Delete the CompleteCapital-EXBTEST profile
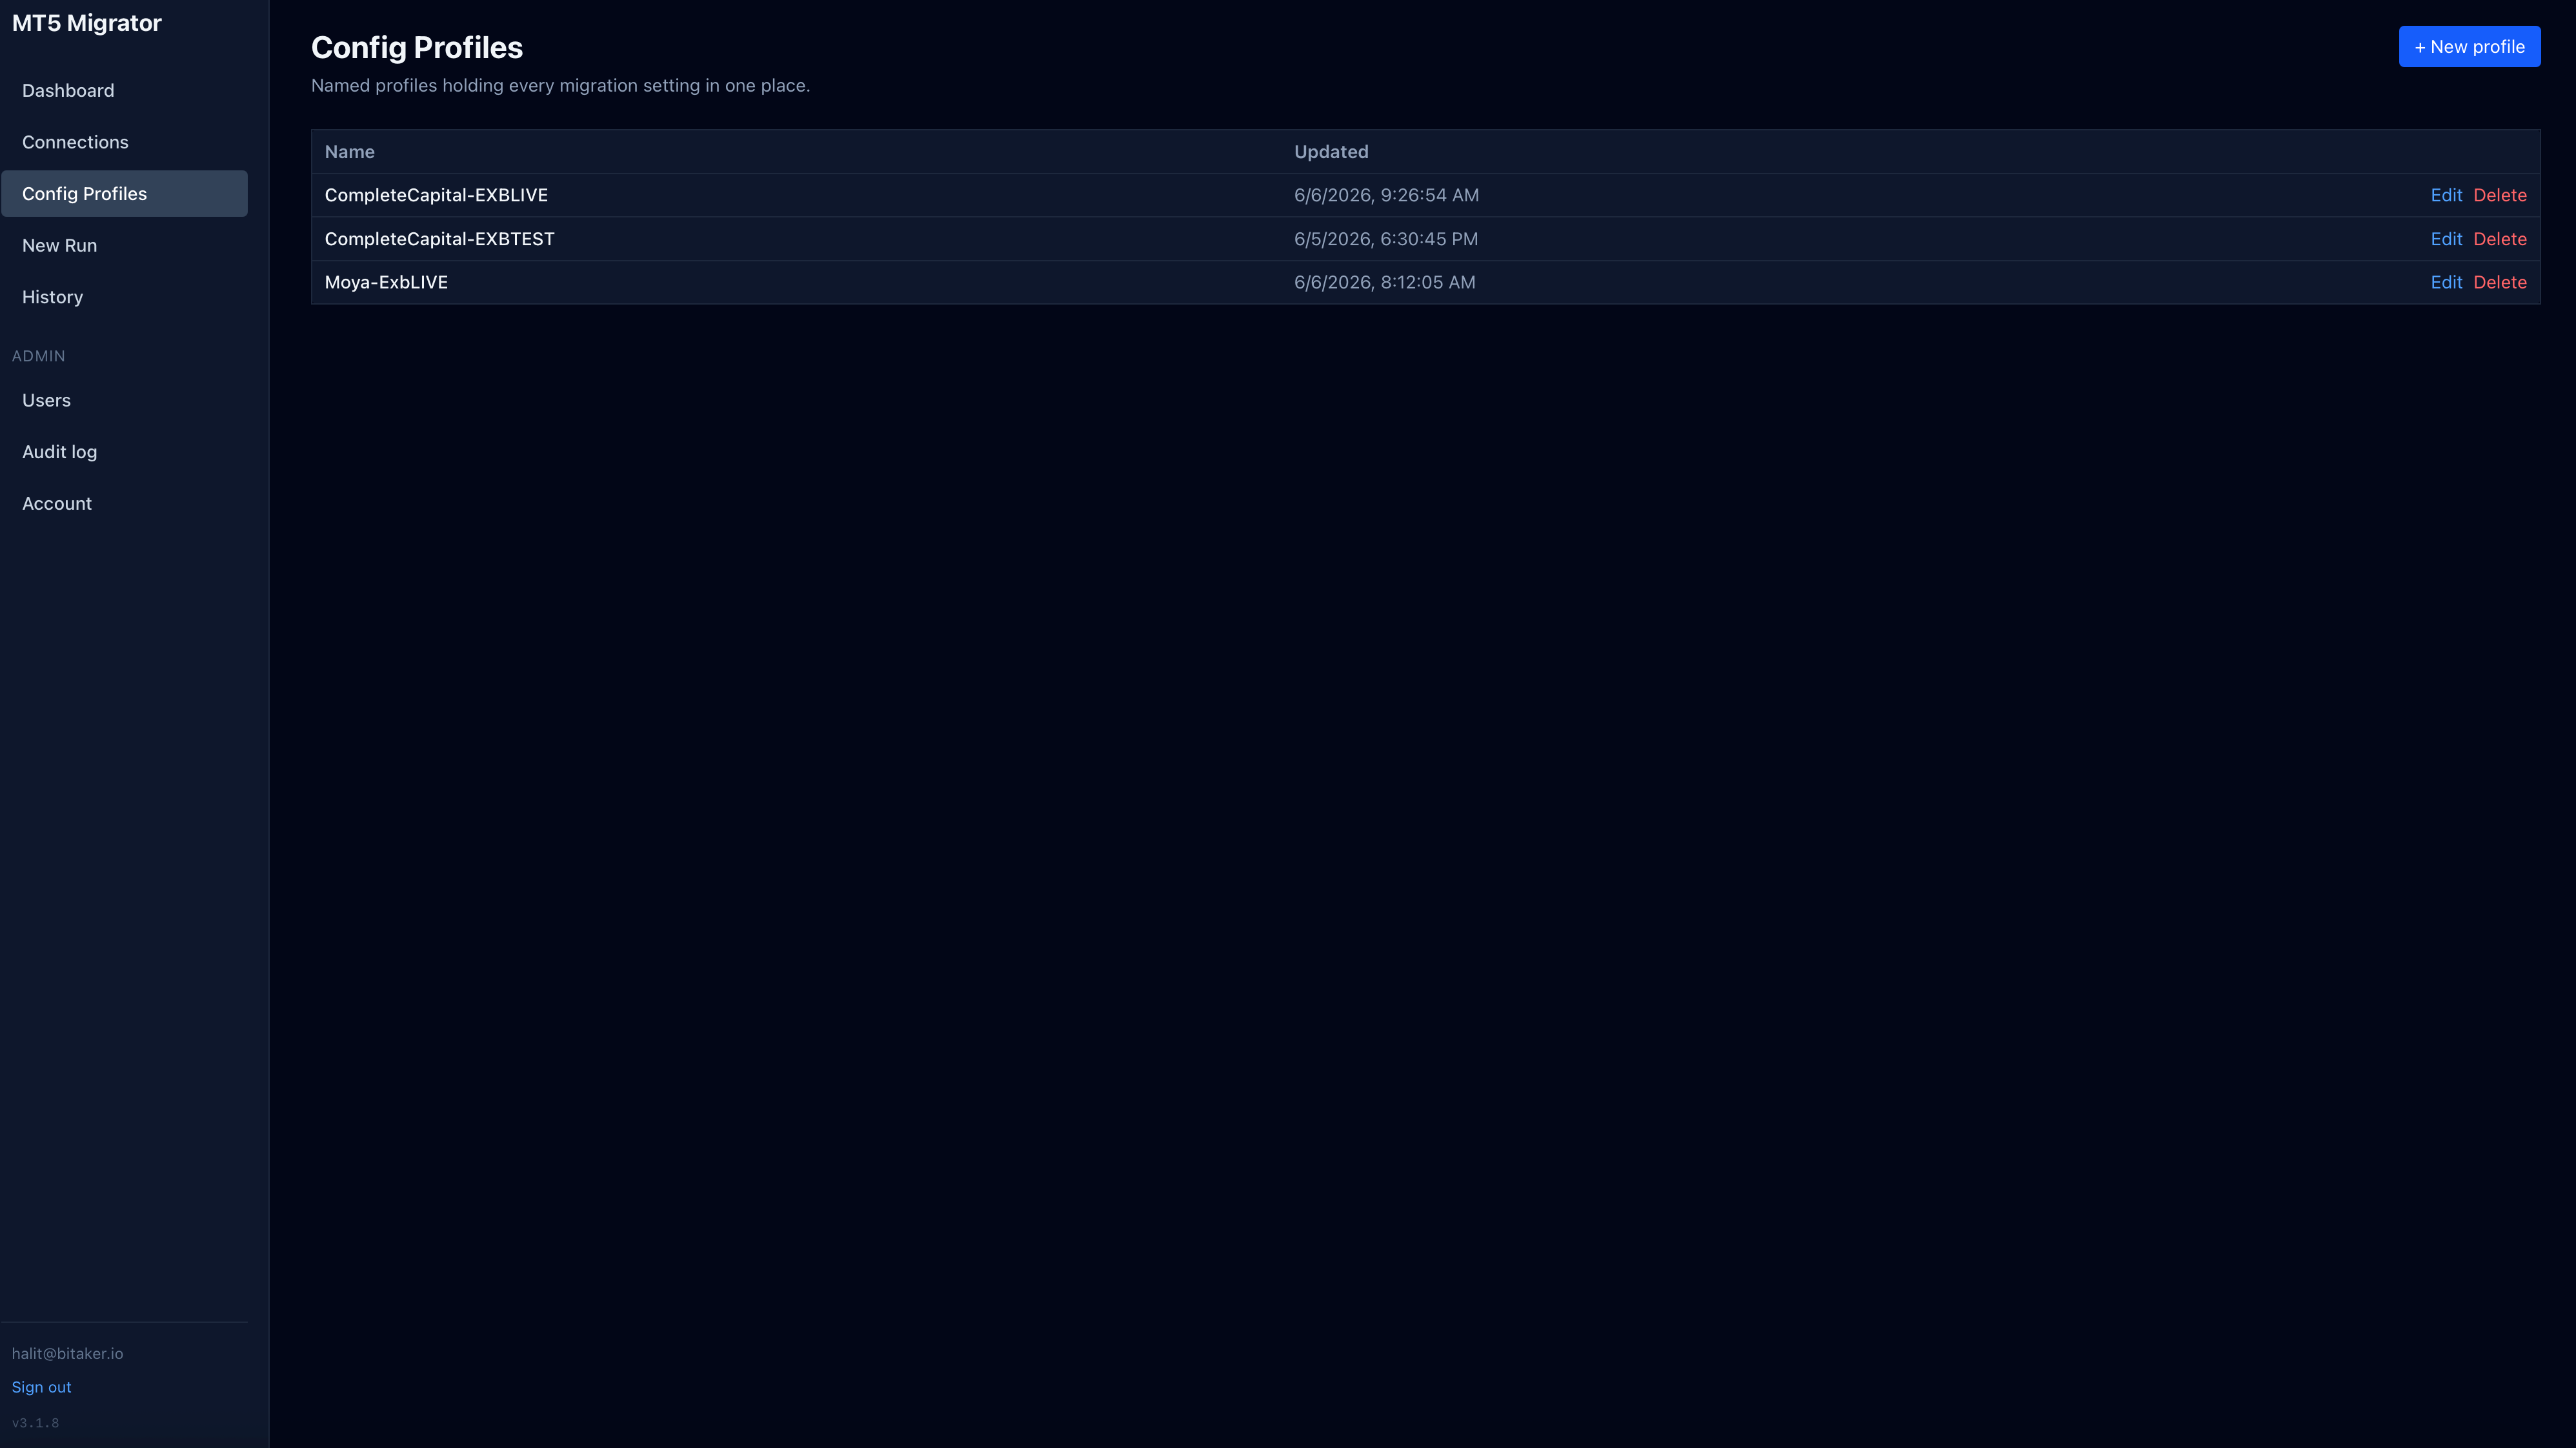The height and width of the screenshot is (1448, 2576). [2500, 239]
